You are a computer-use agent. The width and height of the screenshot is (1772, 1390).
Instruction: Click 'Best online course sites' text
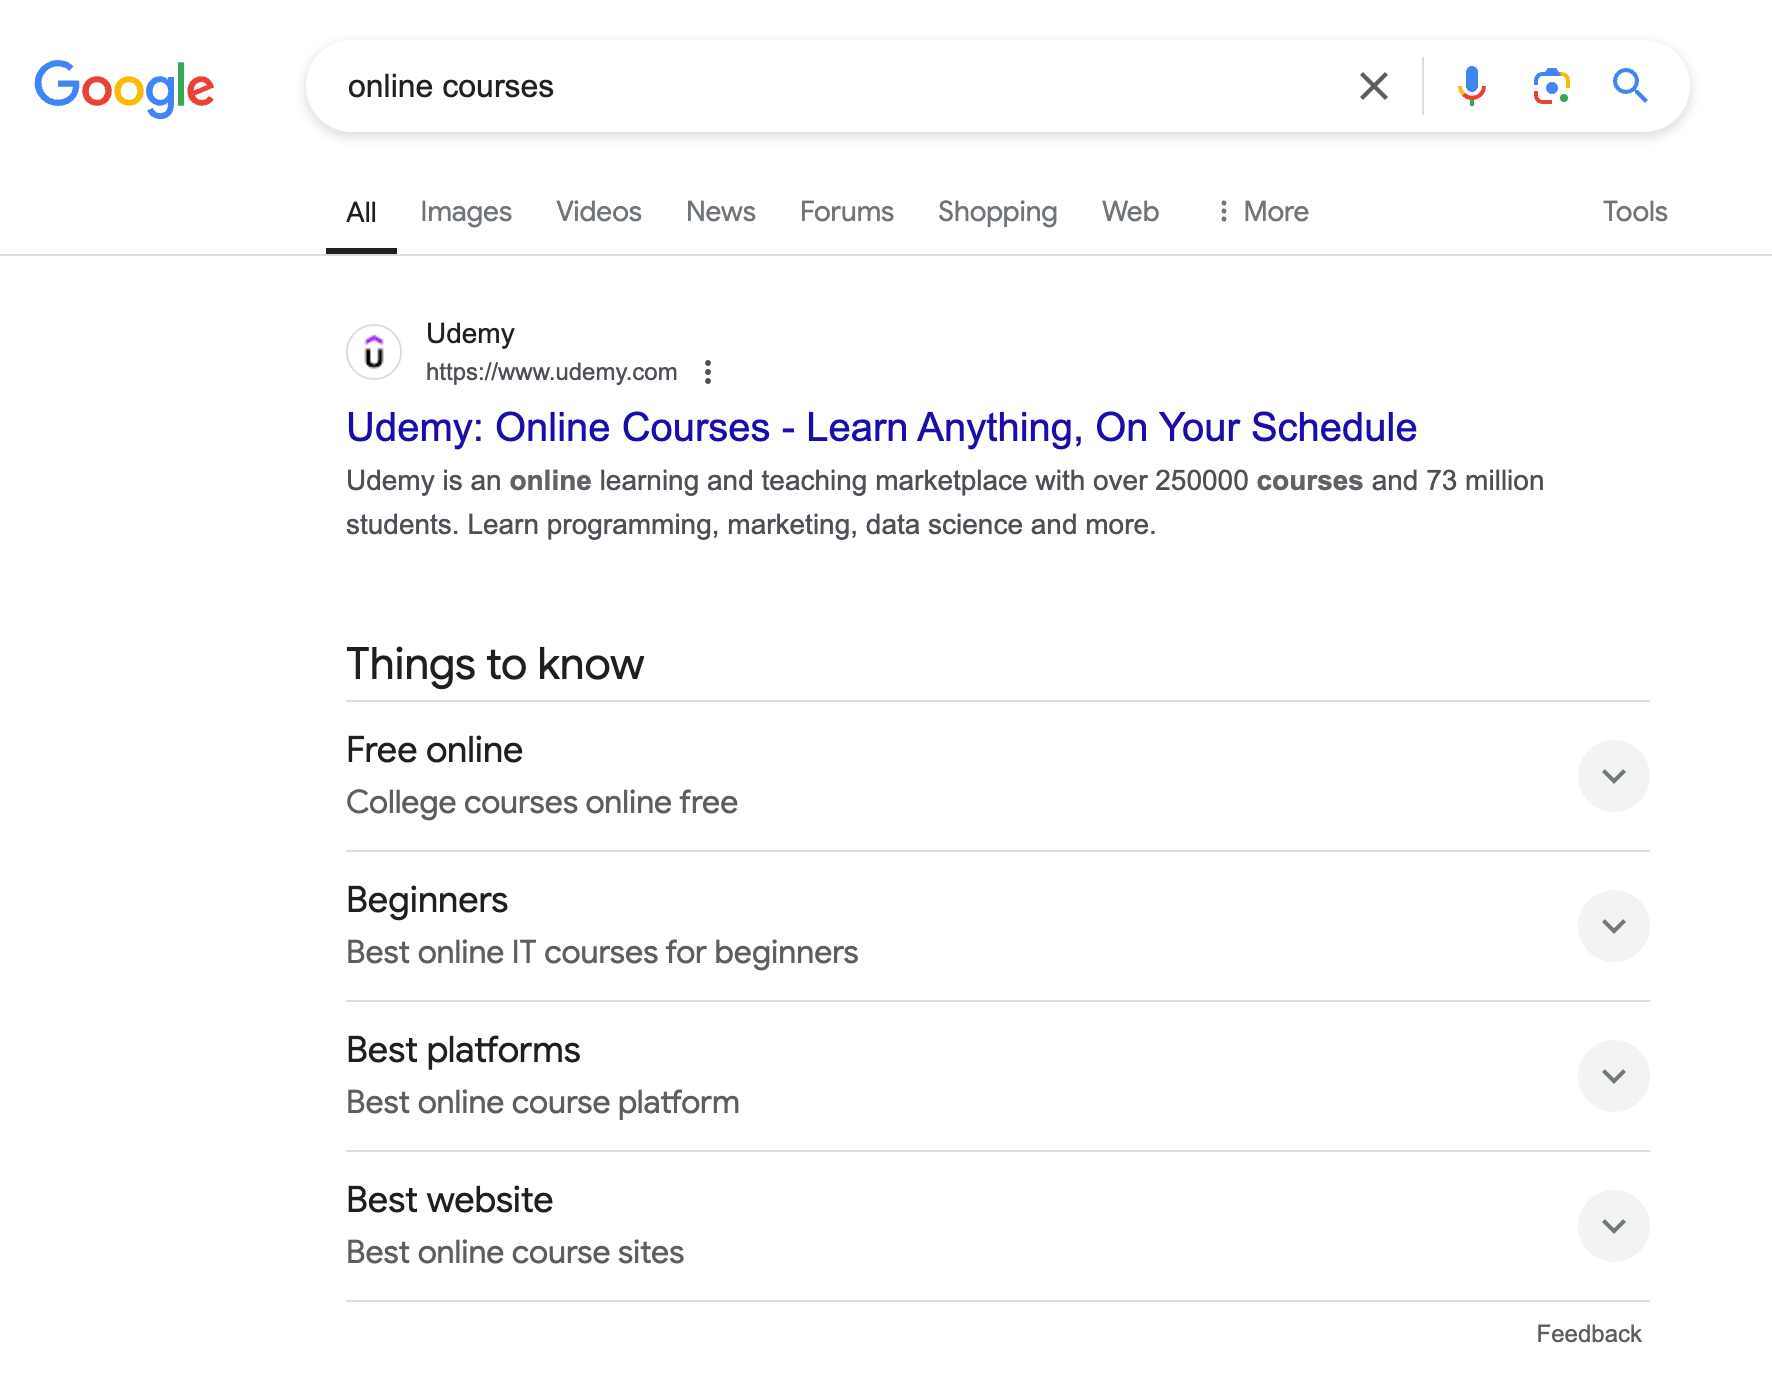click(515, 1253)
